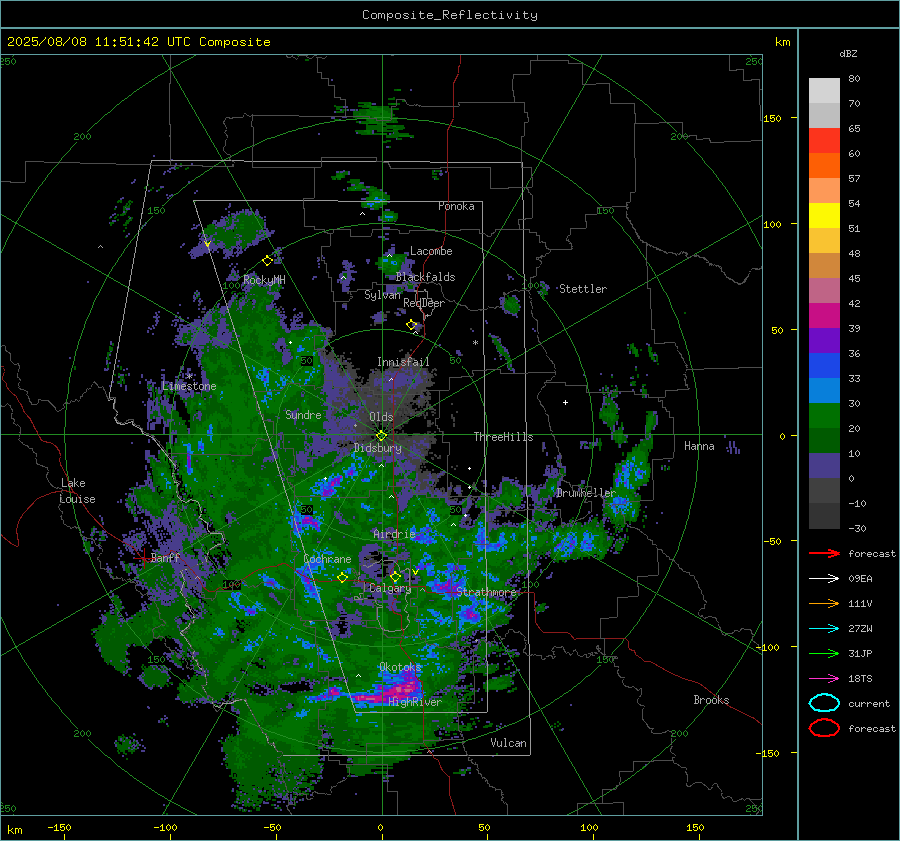Click the light gray 70-80 dBZ swatch
Screen dimensions: 900x841
pyautogui.click(x=824, y=91)
